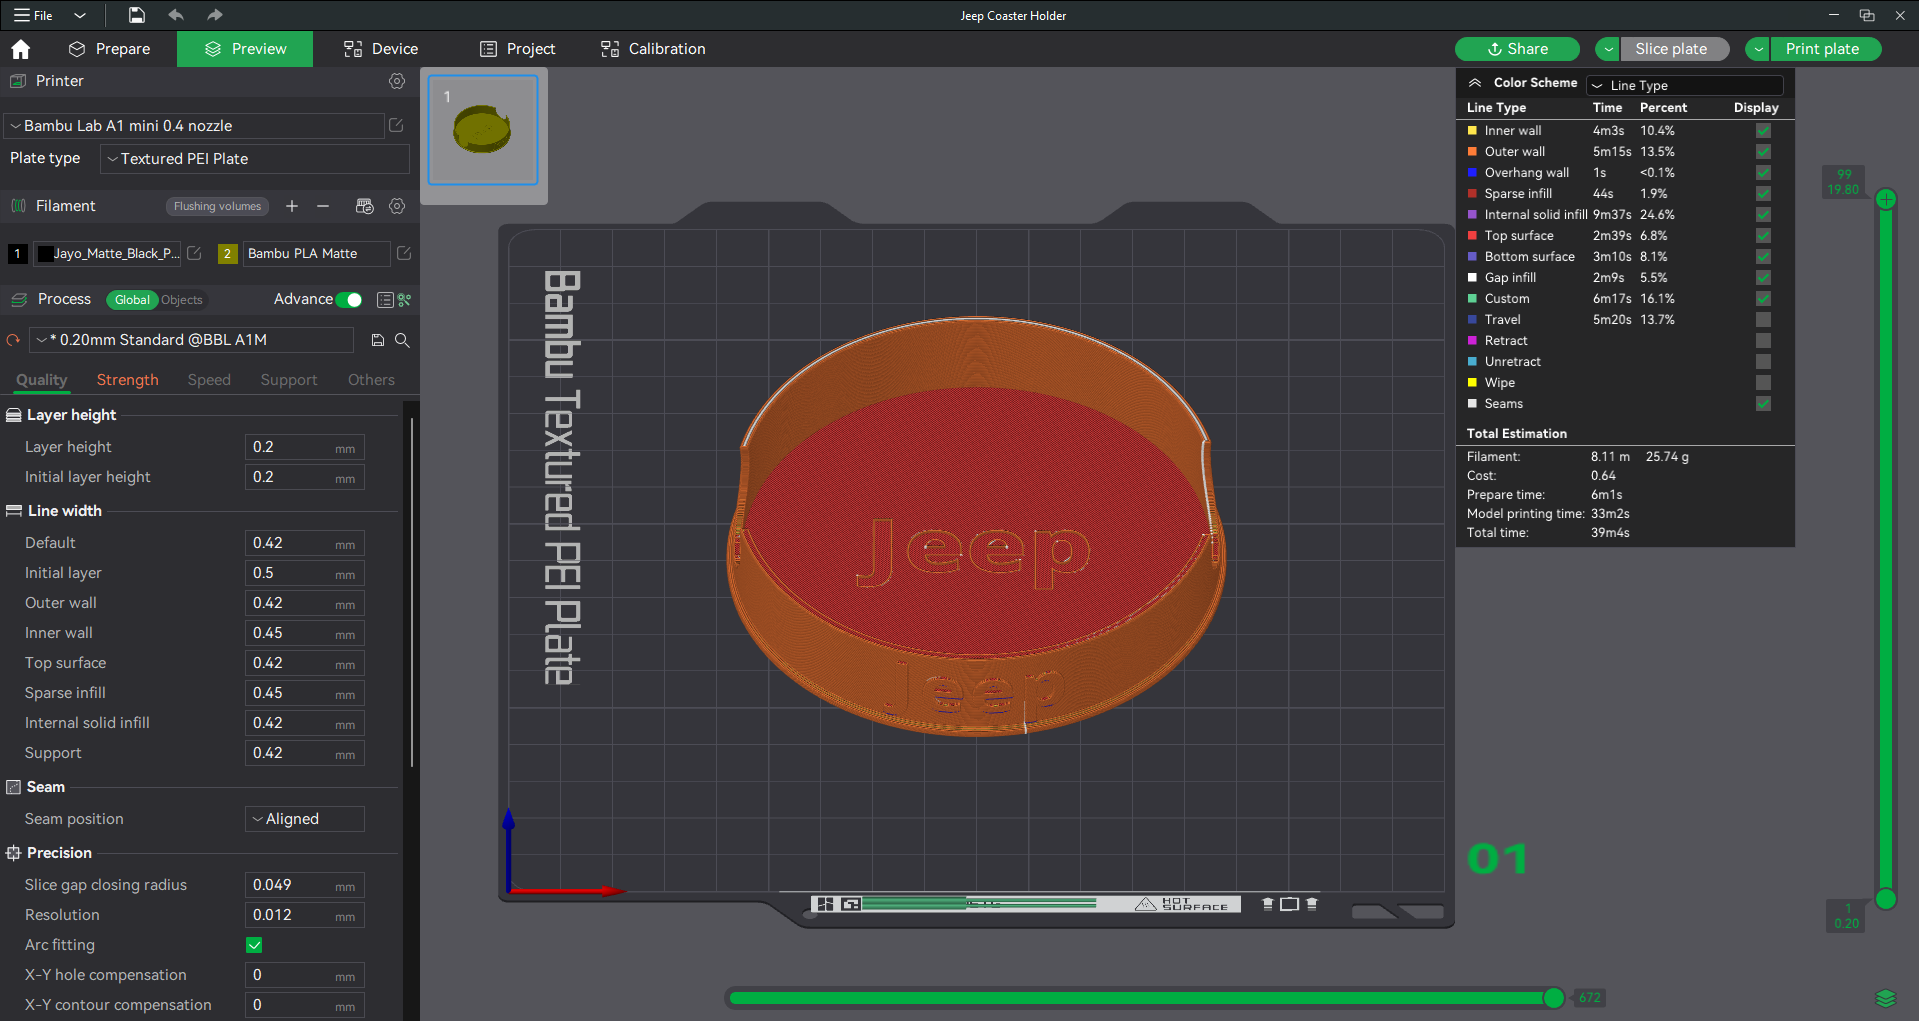This screenshot has width=1919, height=1021.
Task: Open the Strength settings tab
Action: (x=127, y=380)
